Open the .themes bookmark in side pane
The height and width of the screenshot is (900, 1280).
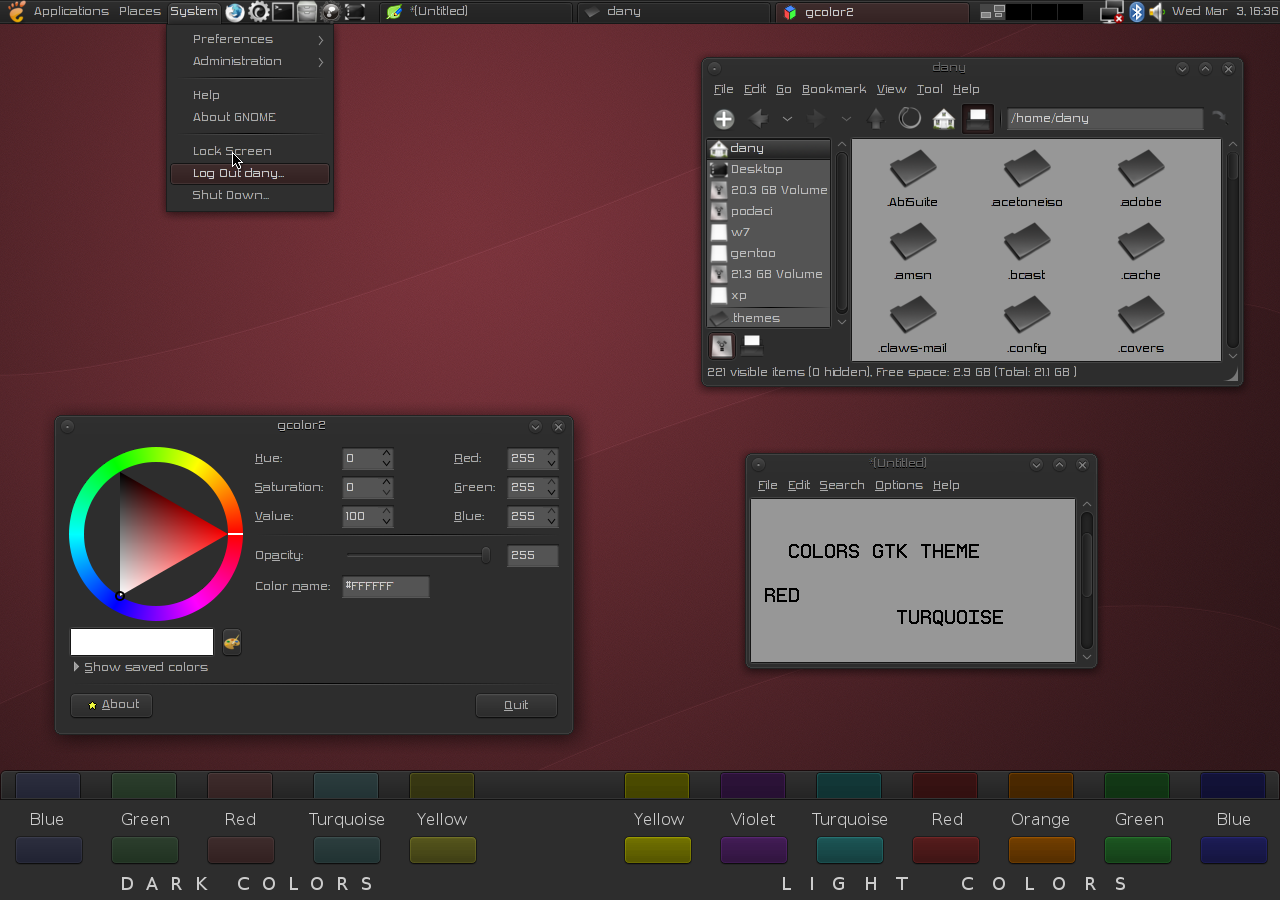pos(769,318)
